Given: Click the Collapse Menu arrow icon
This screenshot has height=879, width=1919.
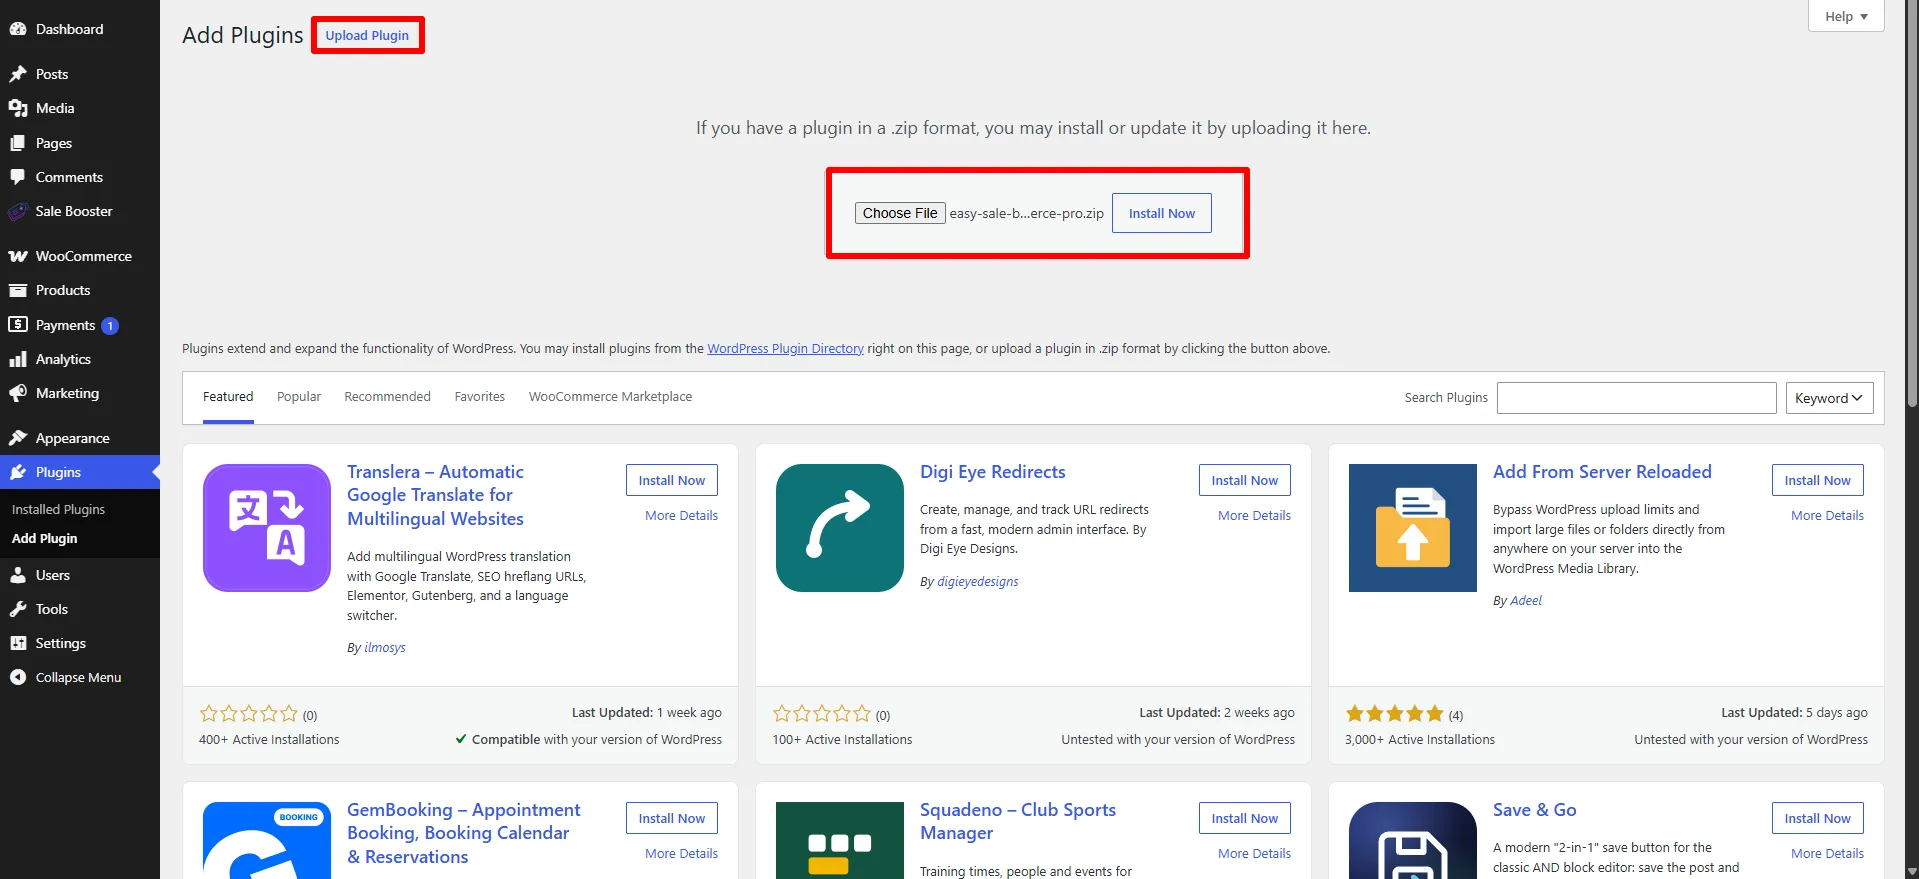Looking at the screenshot, I should tap(18, 677).
